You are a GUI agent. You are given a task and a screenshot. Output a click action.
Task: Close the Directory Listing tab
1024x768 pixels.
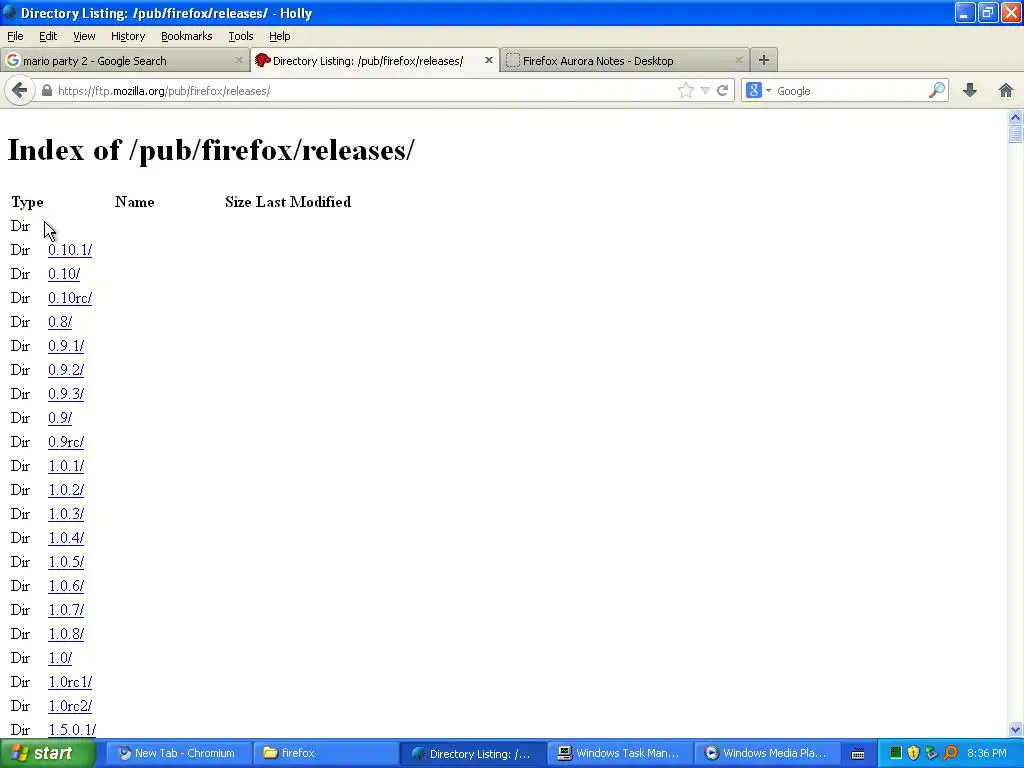coord(488,60)
